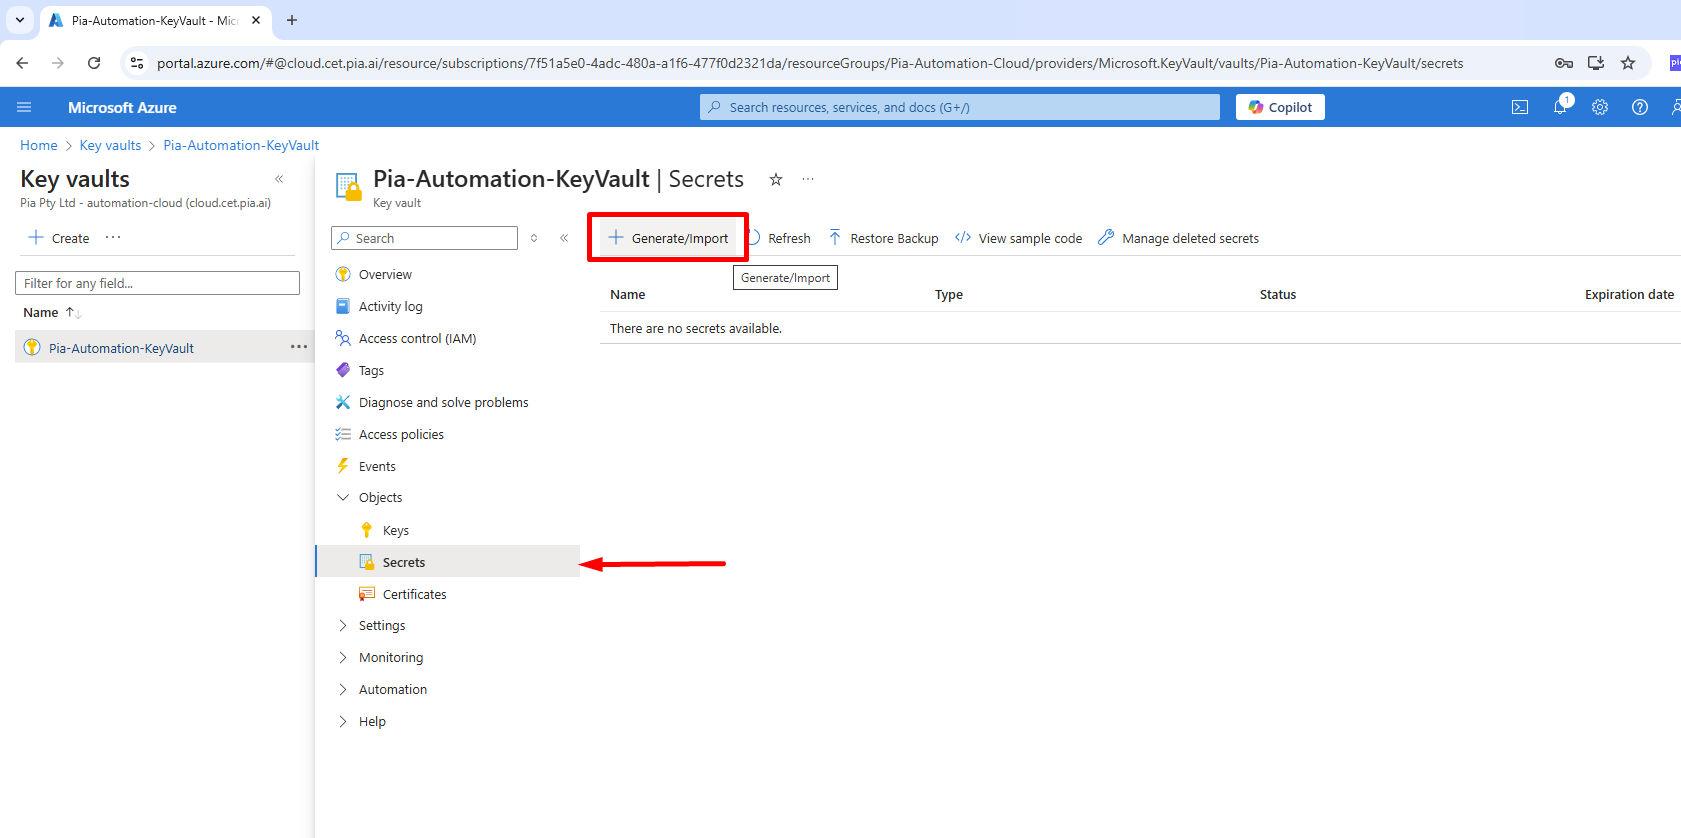Expand the Automation group

click(x=343, y=689)
